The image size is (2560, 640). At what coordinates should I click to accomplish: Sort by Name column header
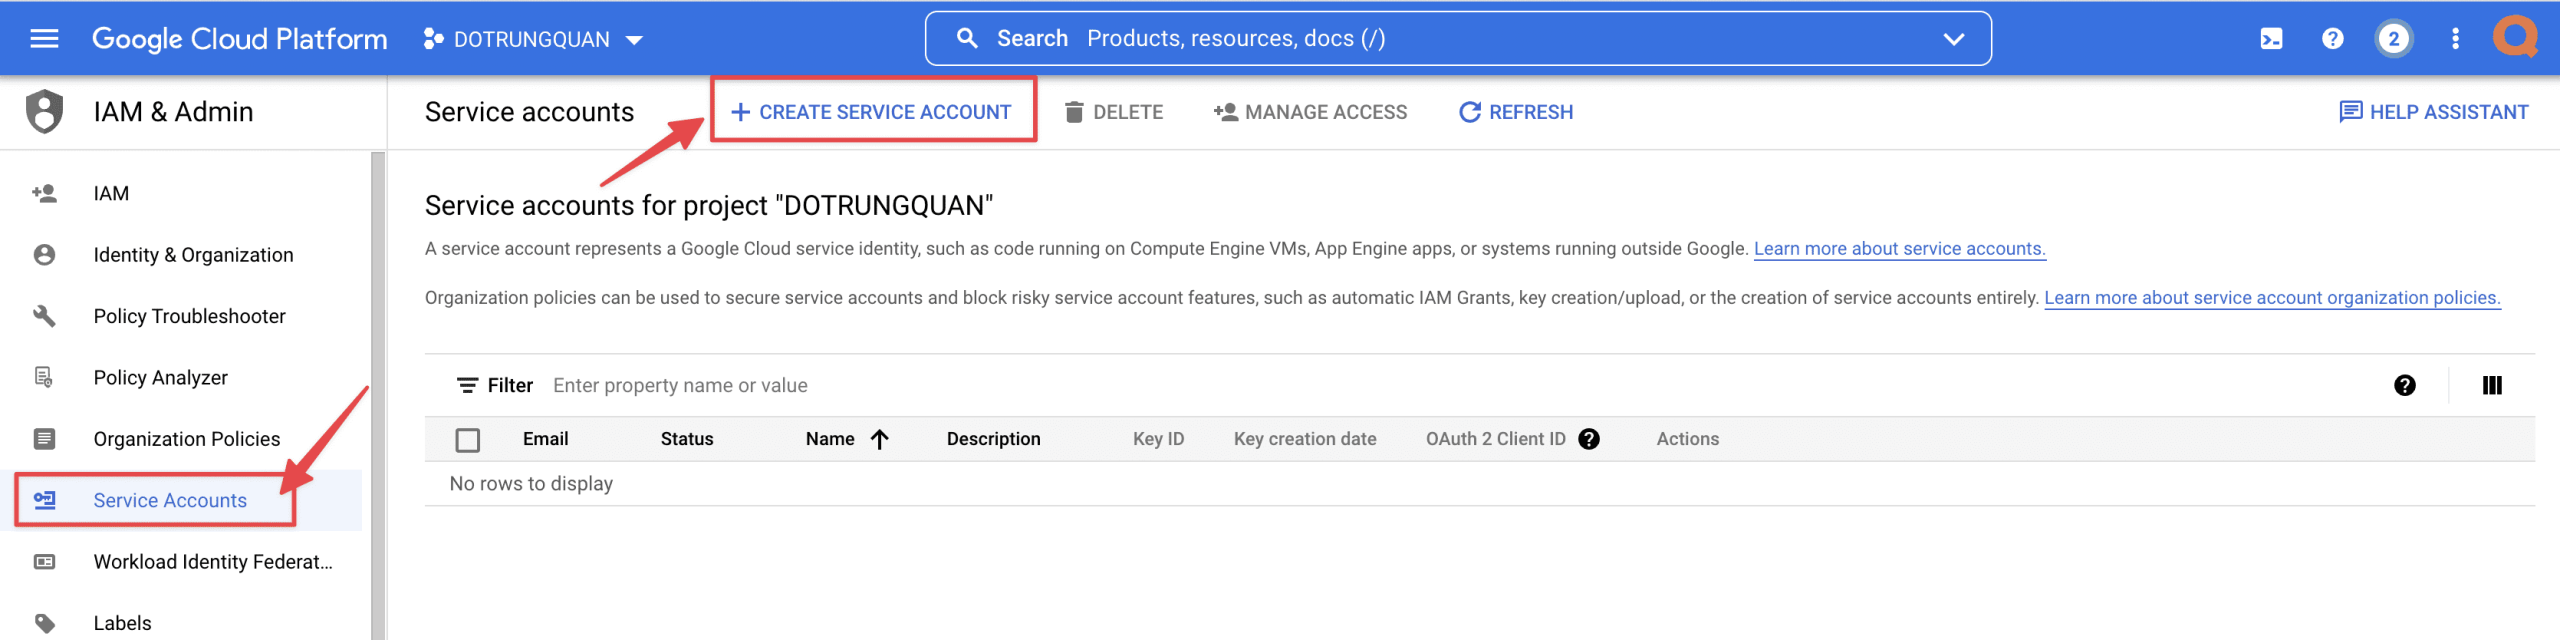[830, 439]
